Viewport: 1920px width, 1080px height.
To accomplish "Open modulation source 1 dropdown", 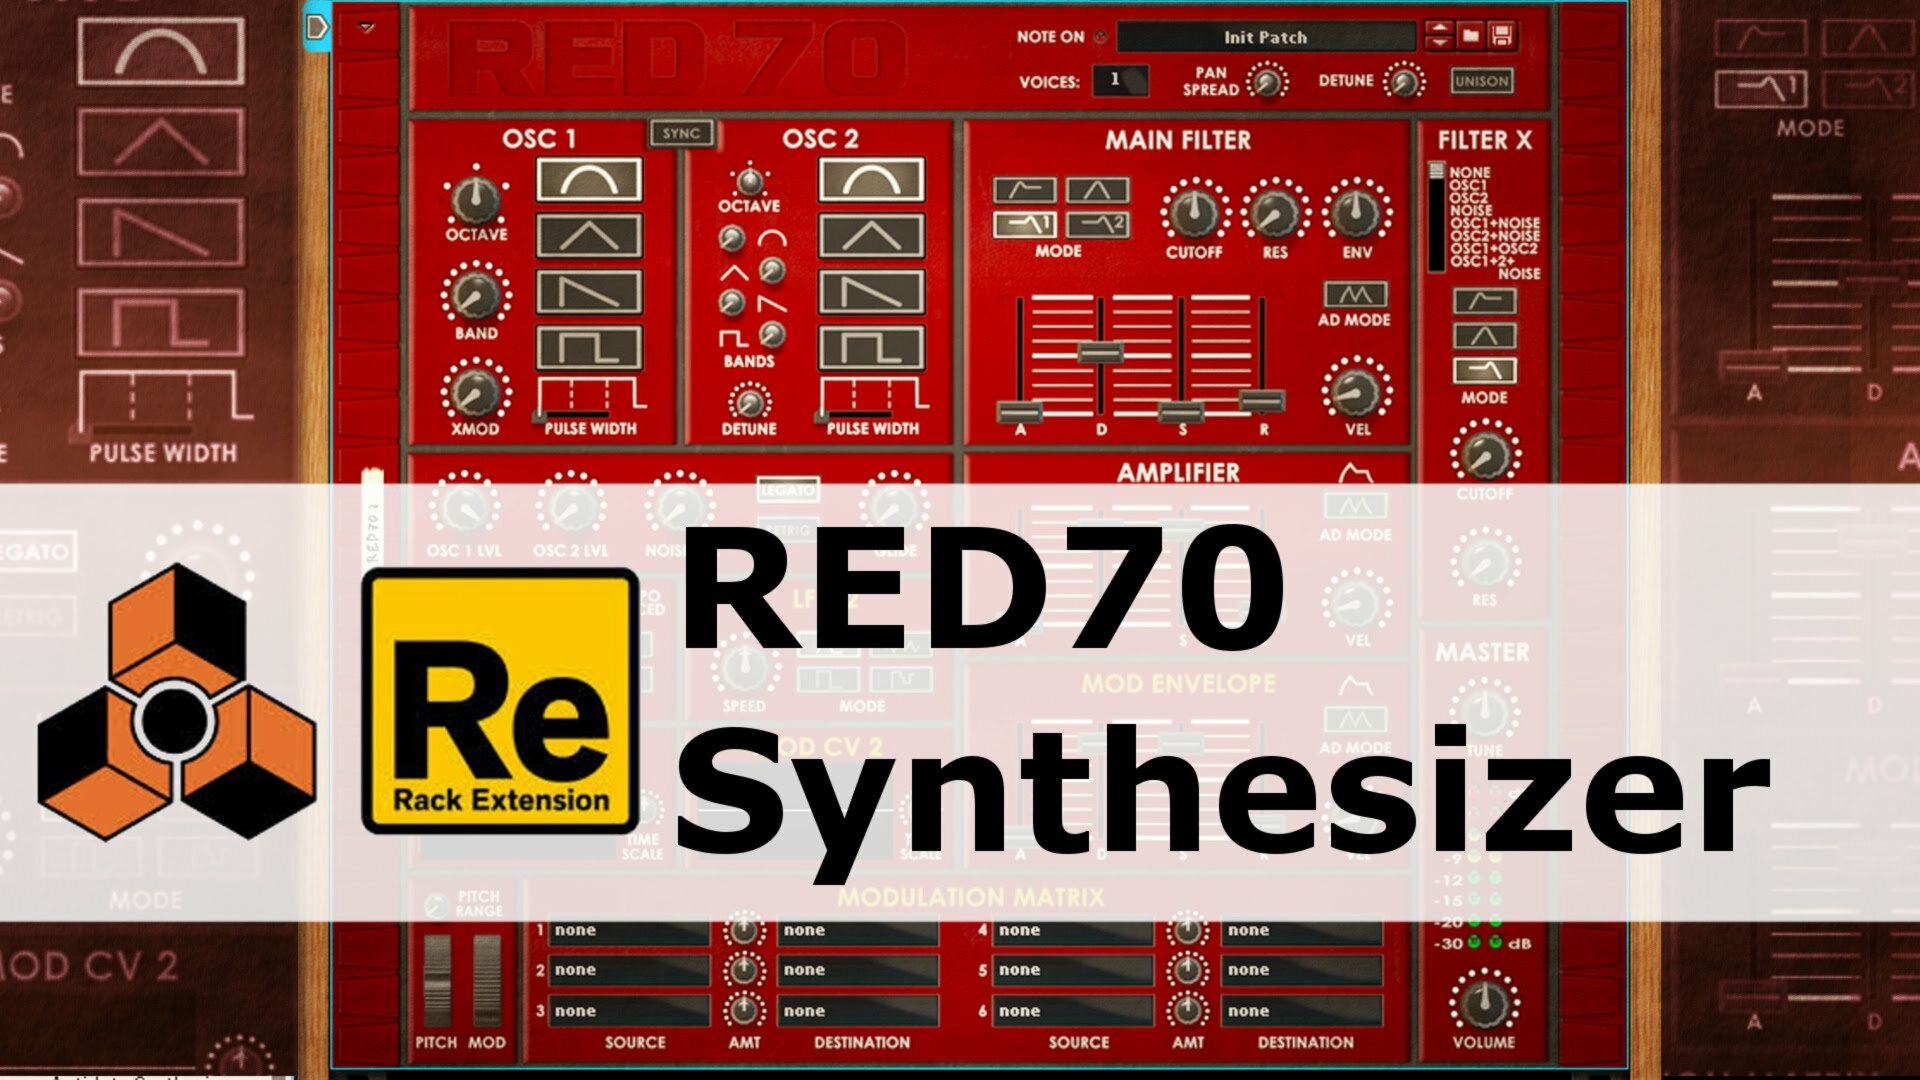I will click(x=629, y=931).
